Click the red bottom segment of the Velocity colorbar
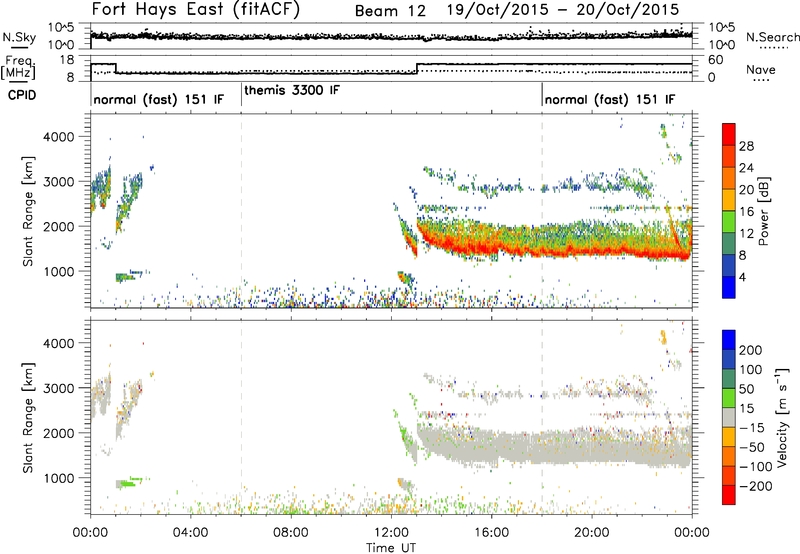 click(729, 495)
